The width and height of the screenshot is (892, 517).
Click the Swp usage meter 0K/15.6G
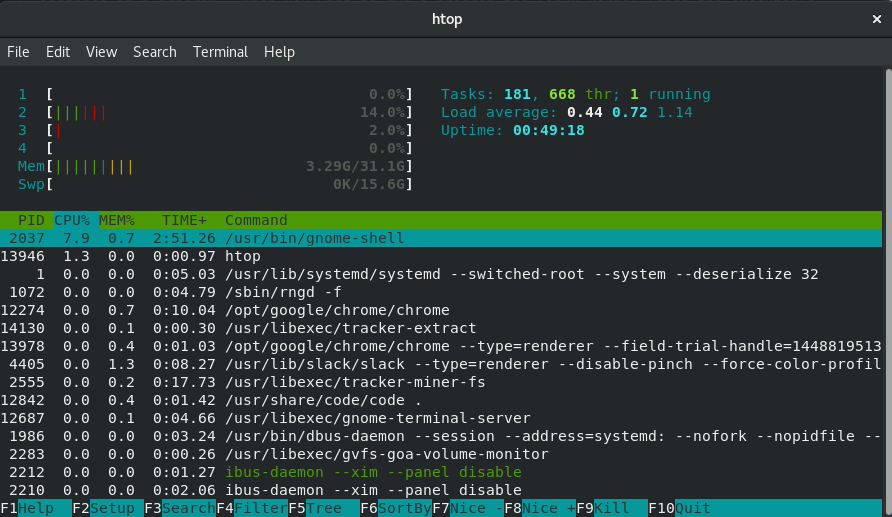(215, 184)
